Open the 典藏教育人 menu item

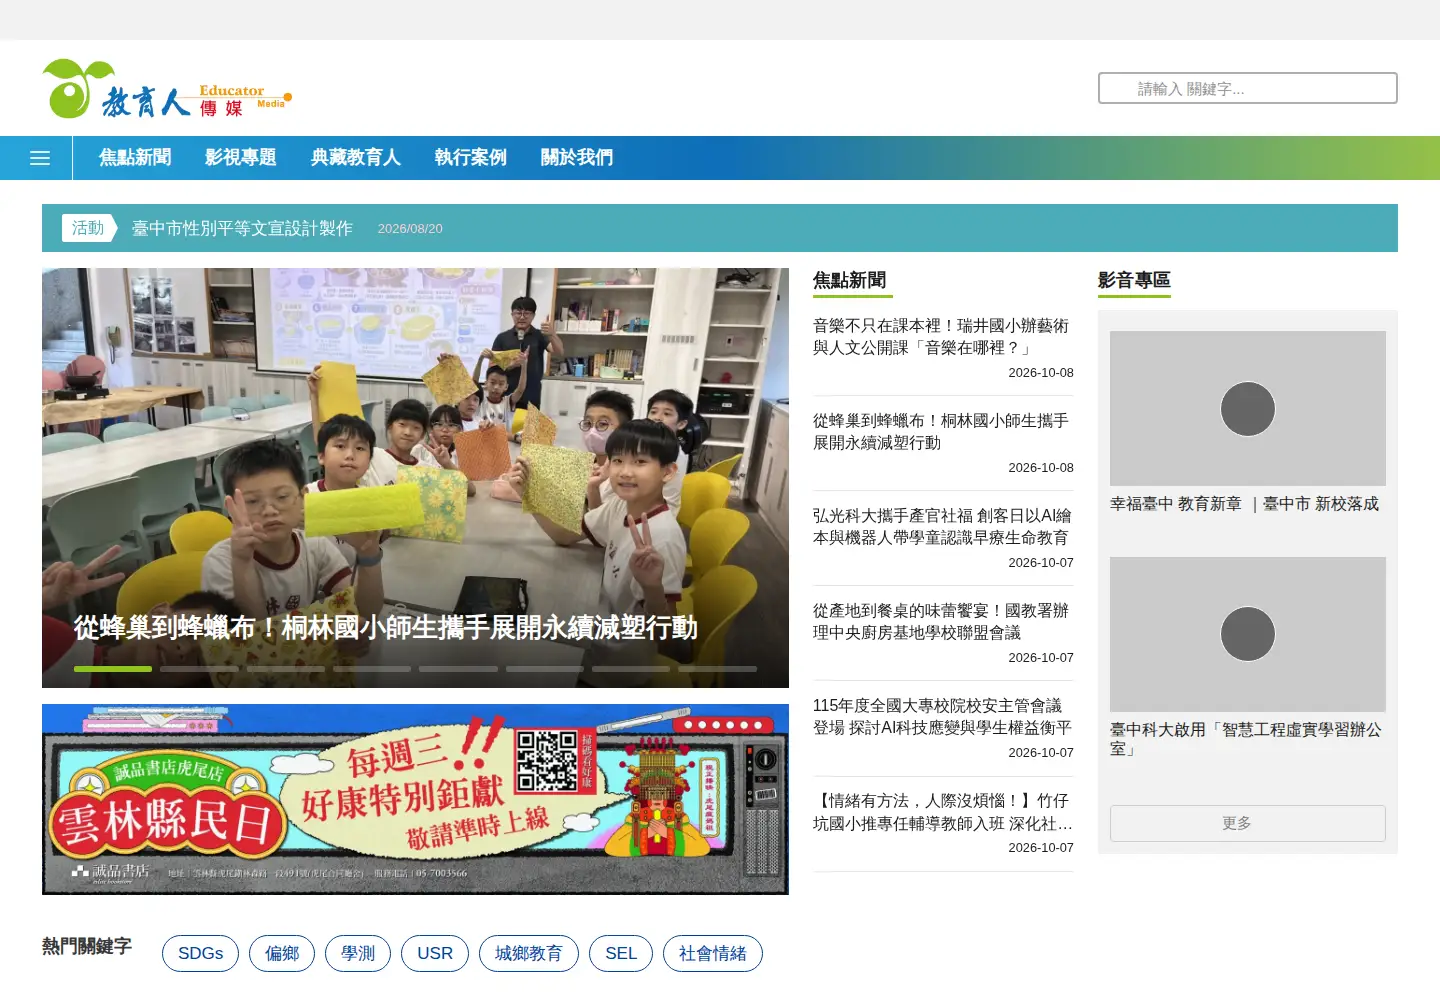coord(356,158)
